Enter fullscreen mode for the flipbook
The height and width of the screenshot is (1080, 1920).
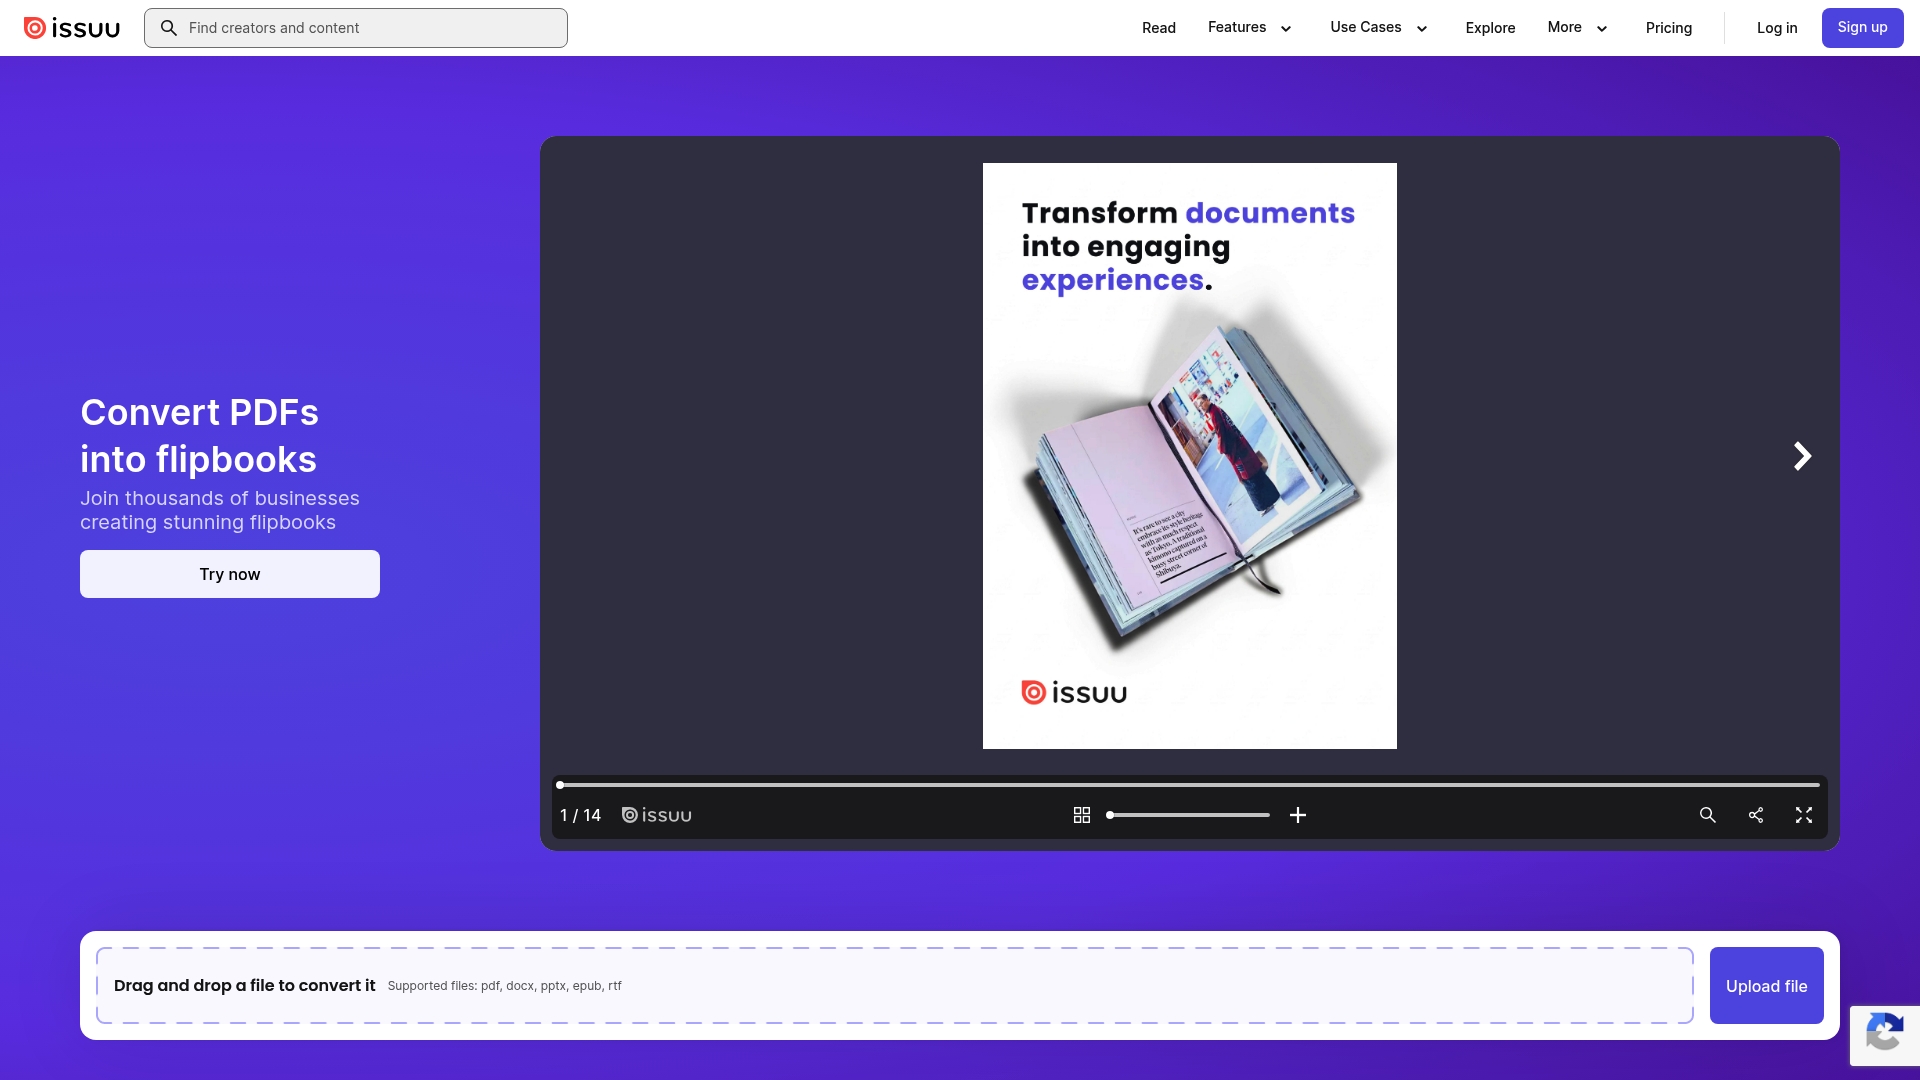[1803, 815]
